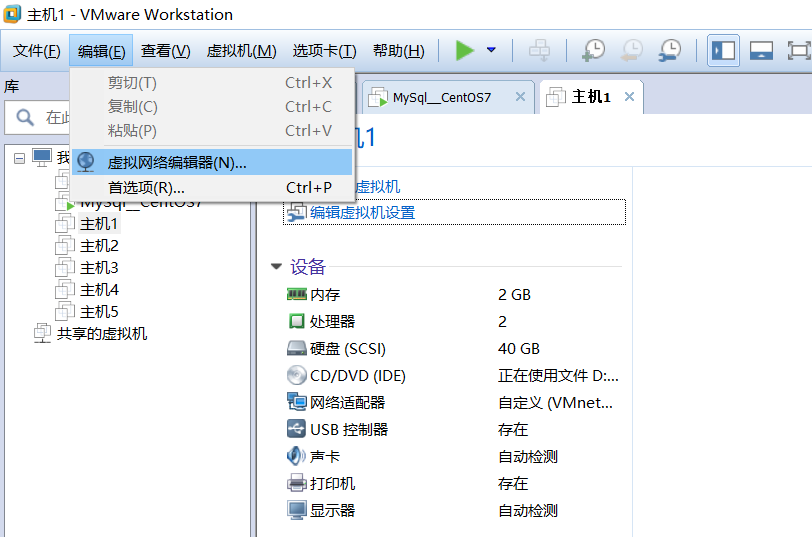Click the USB 控制器 icon
812x537 pixels.
tap(297, 429)
